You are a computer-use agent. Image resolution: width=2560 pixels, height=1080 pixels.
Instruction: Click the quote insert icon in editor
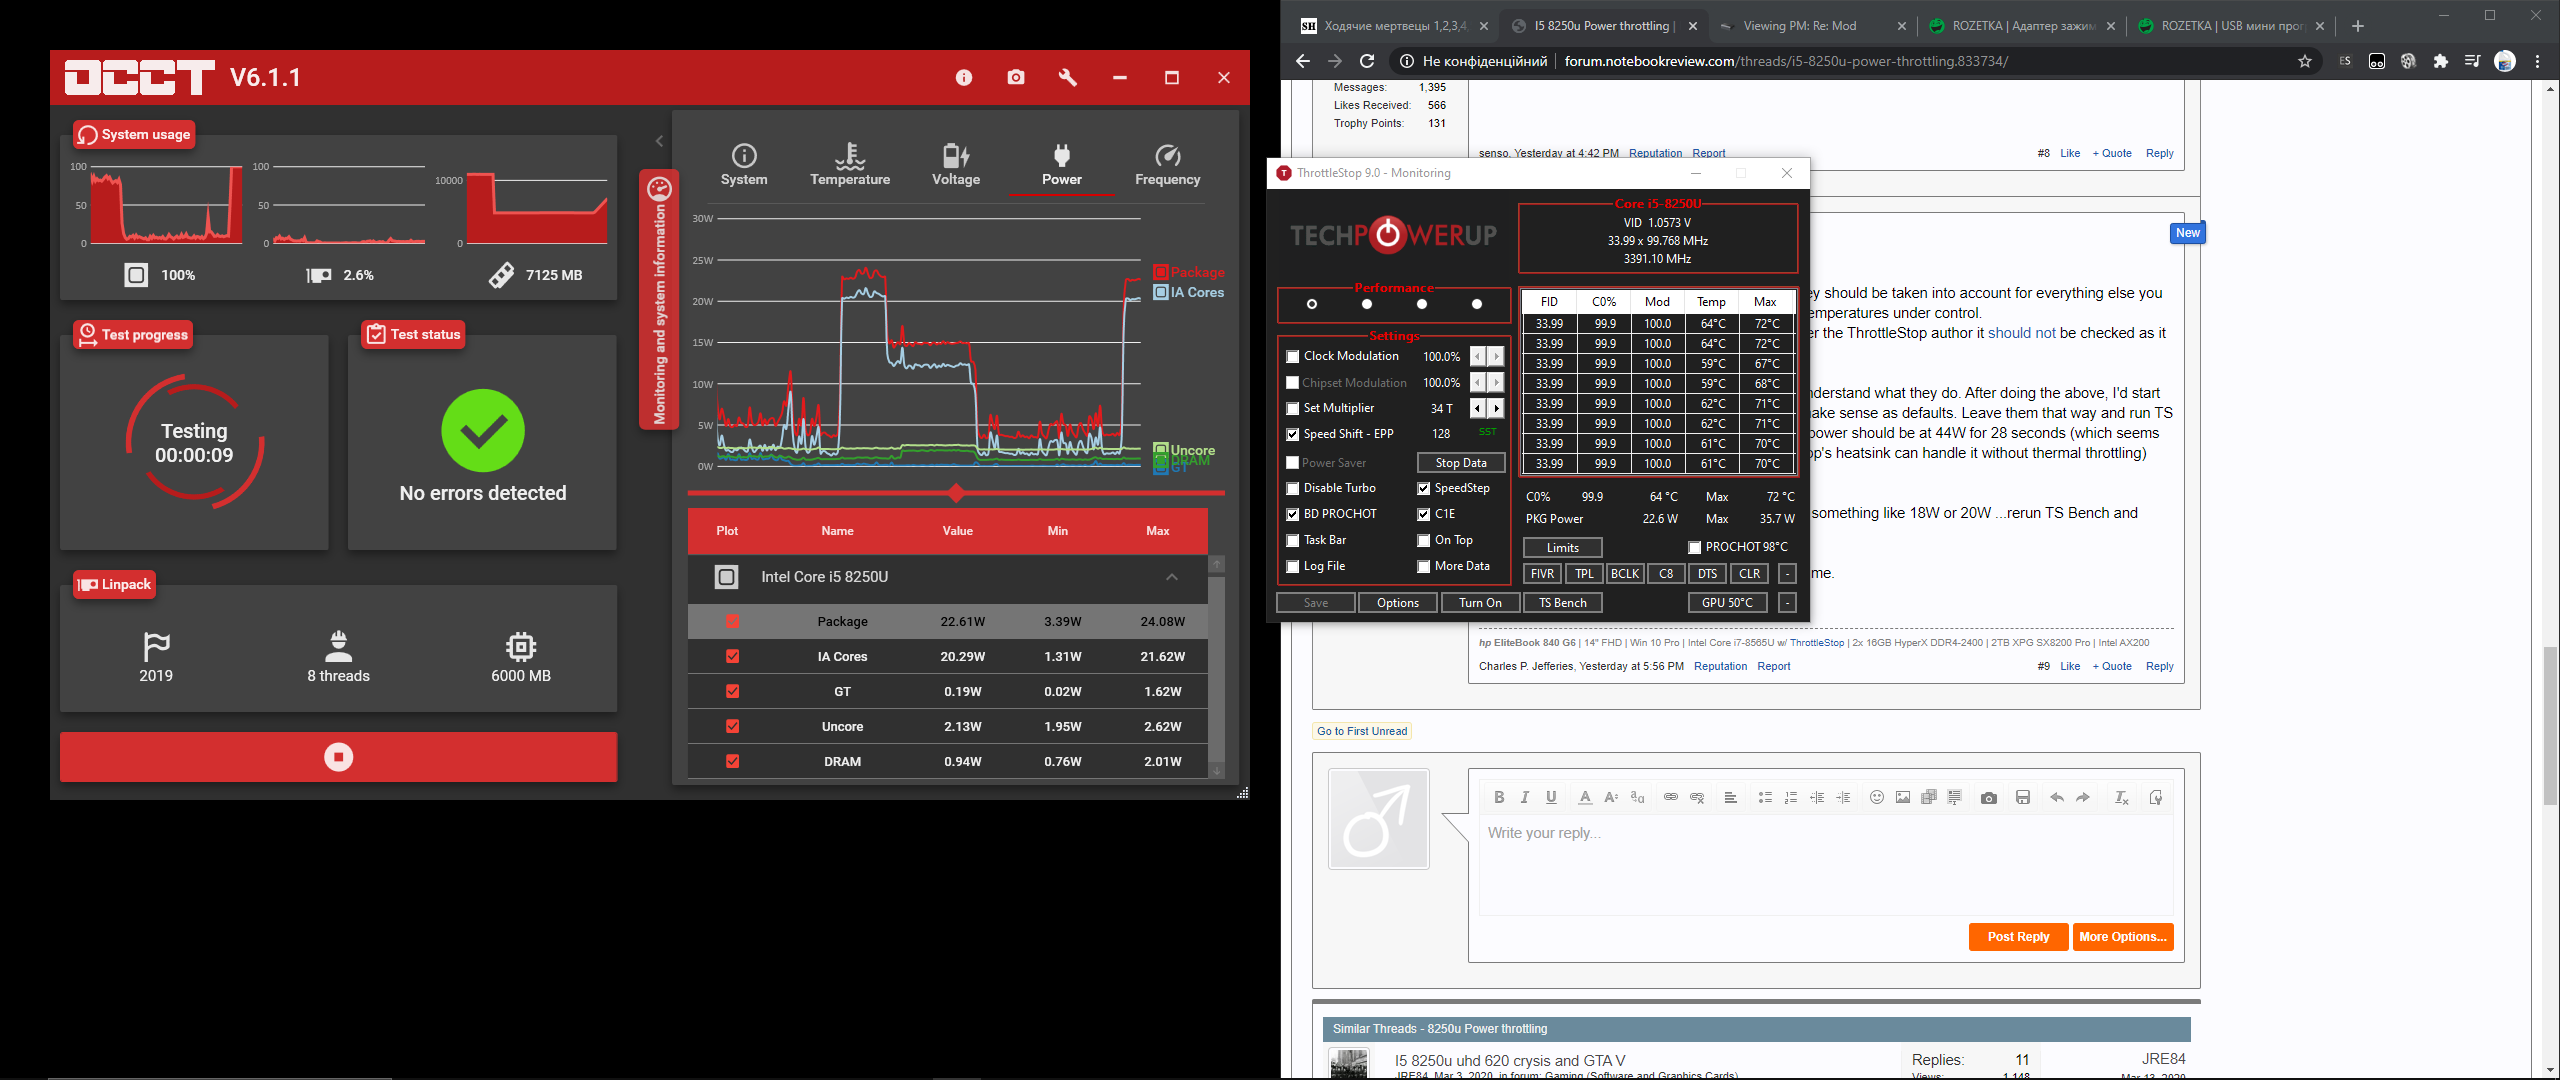1955,797
